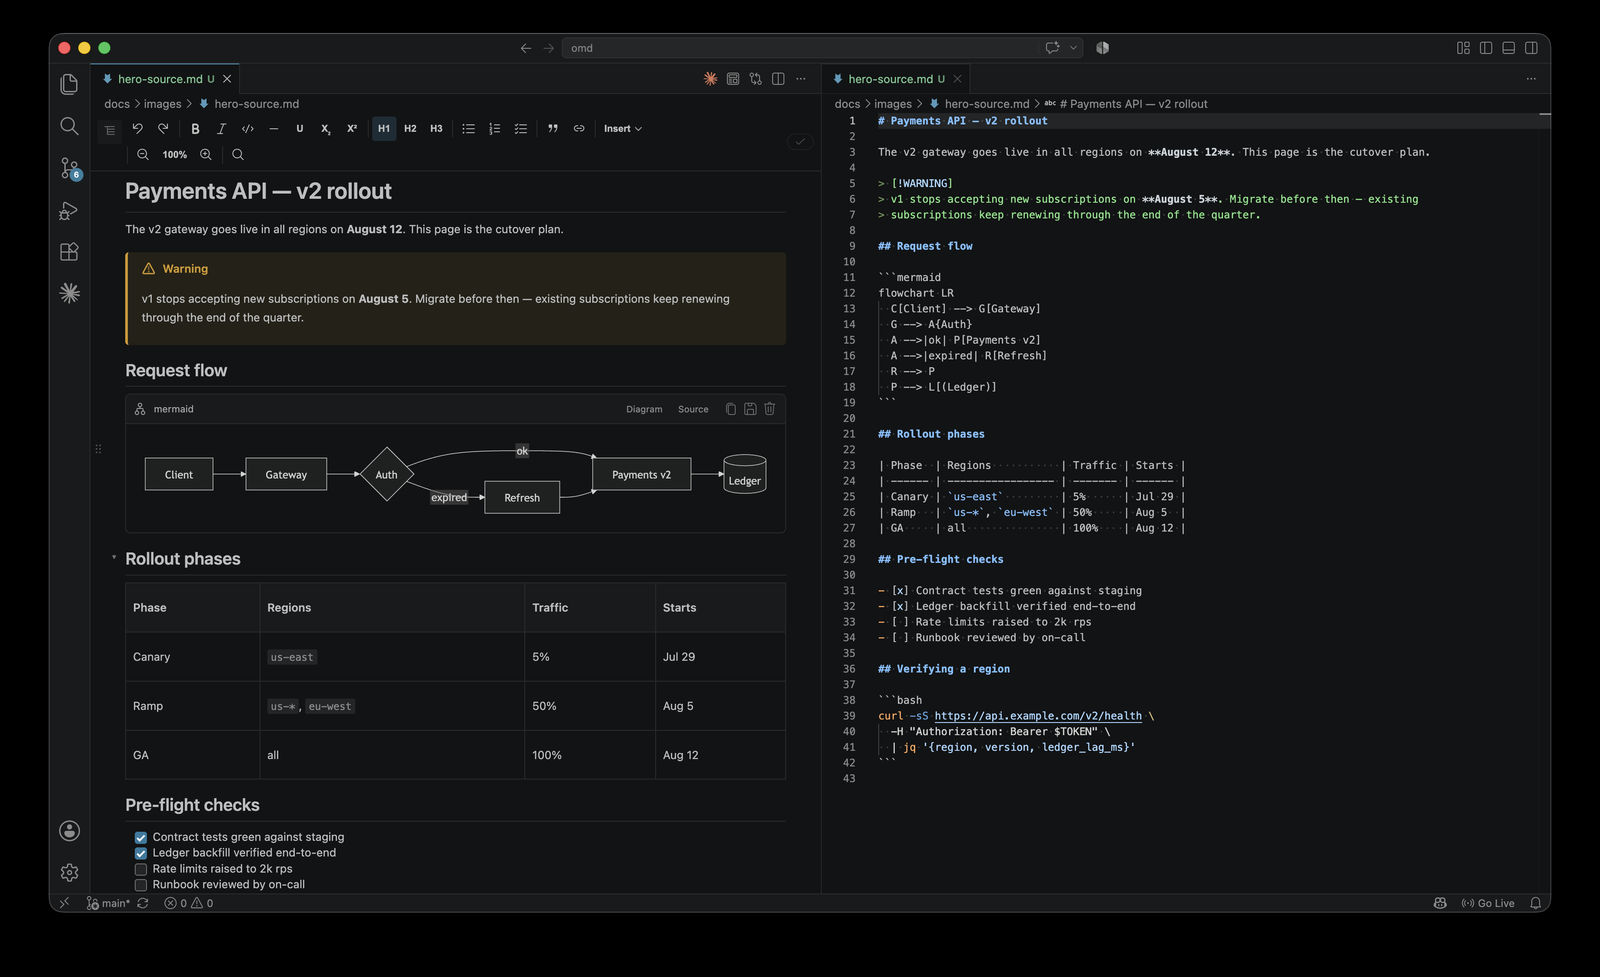Screen dimensions: 1600x977
Task: Close the left hero-source.md tab
Action: 227,78
